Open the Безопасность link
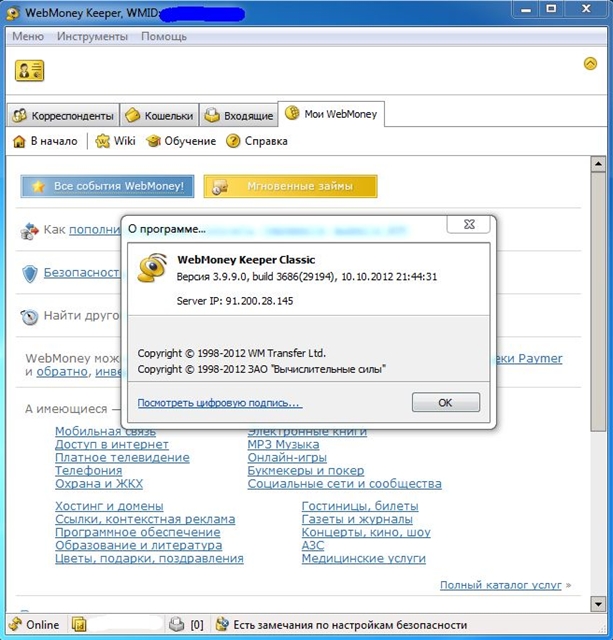 pyautogui.click(x=82, y=272)
